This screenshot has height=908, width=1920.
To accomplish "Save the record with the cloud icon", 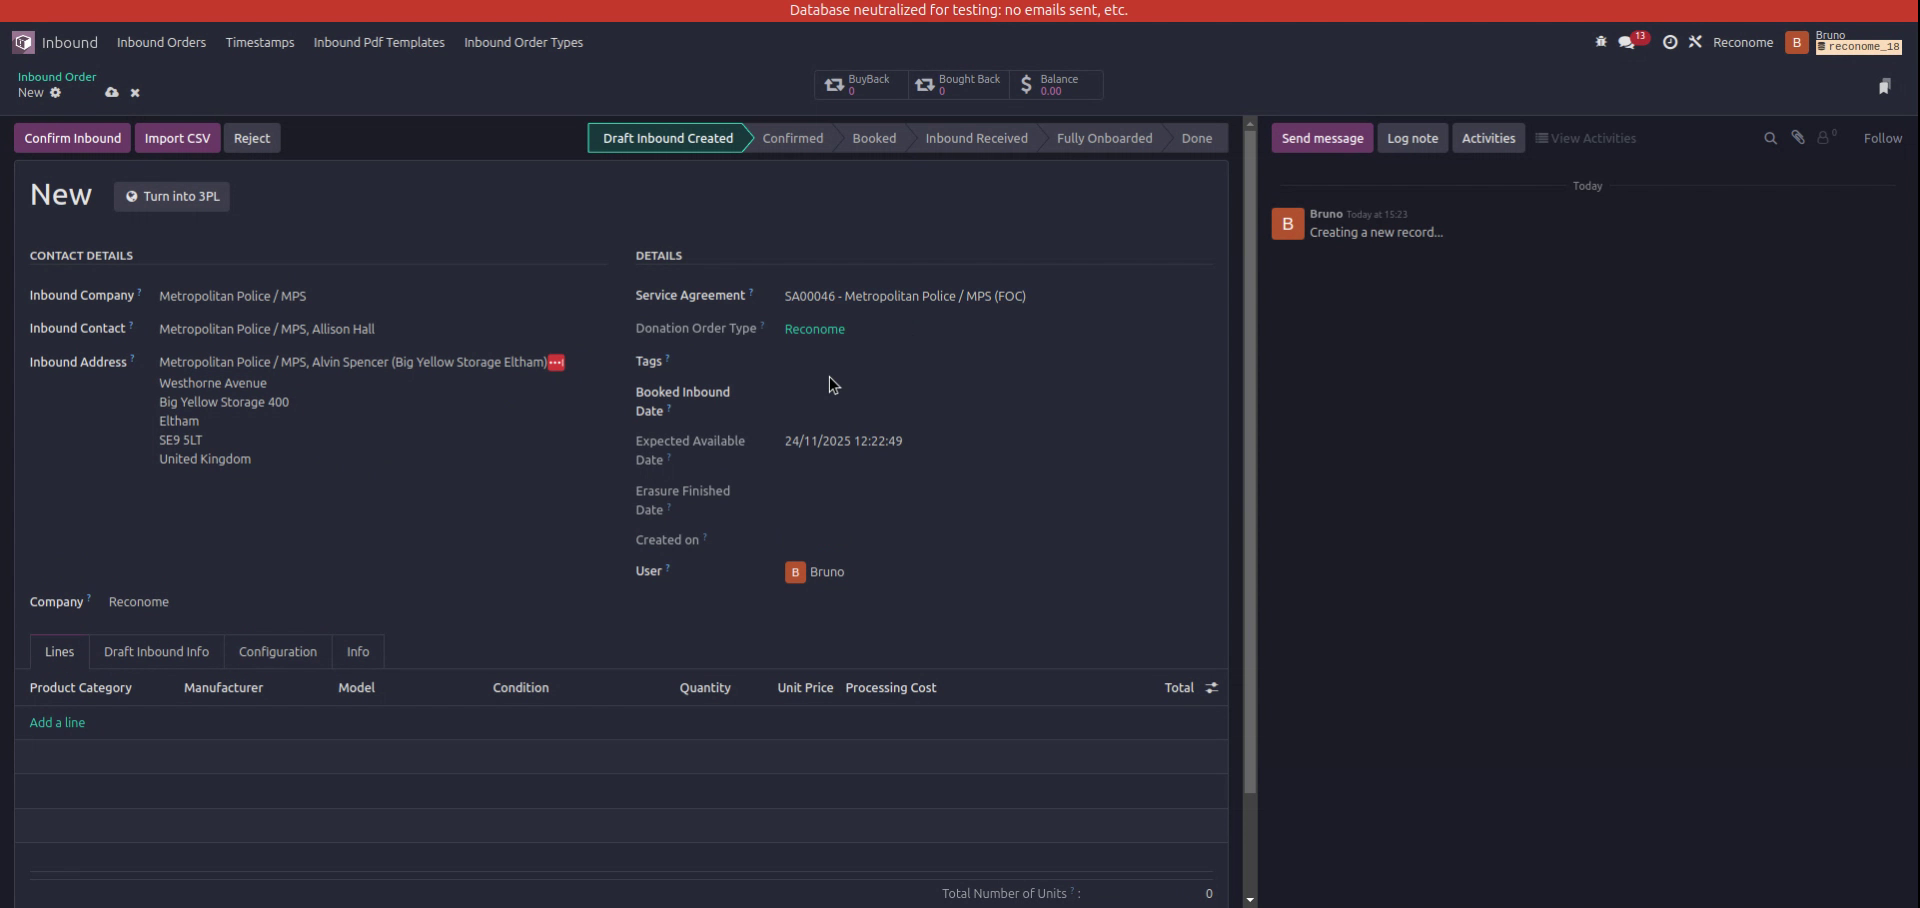I will (111, 92).
